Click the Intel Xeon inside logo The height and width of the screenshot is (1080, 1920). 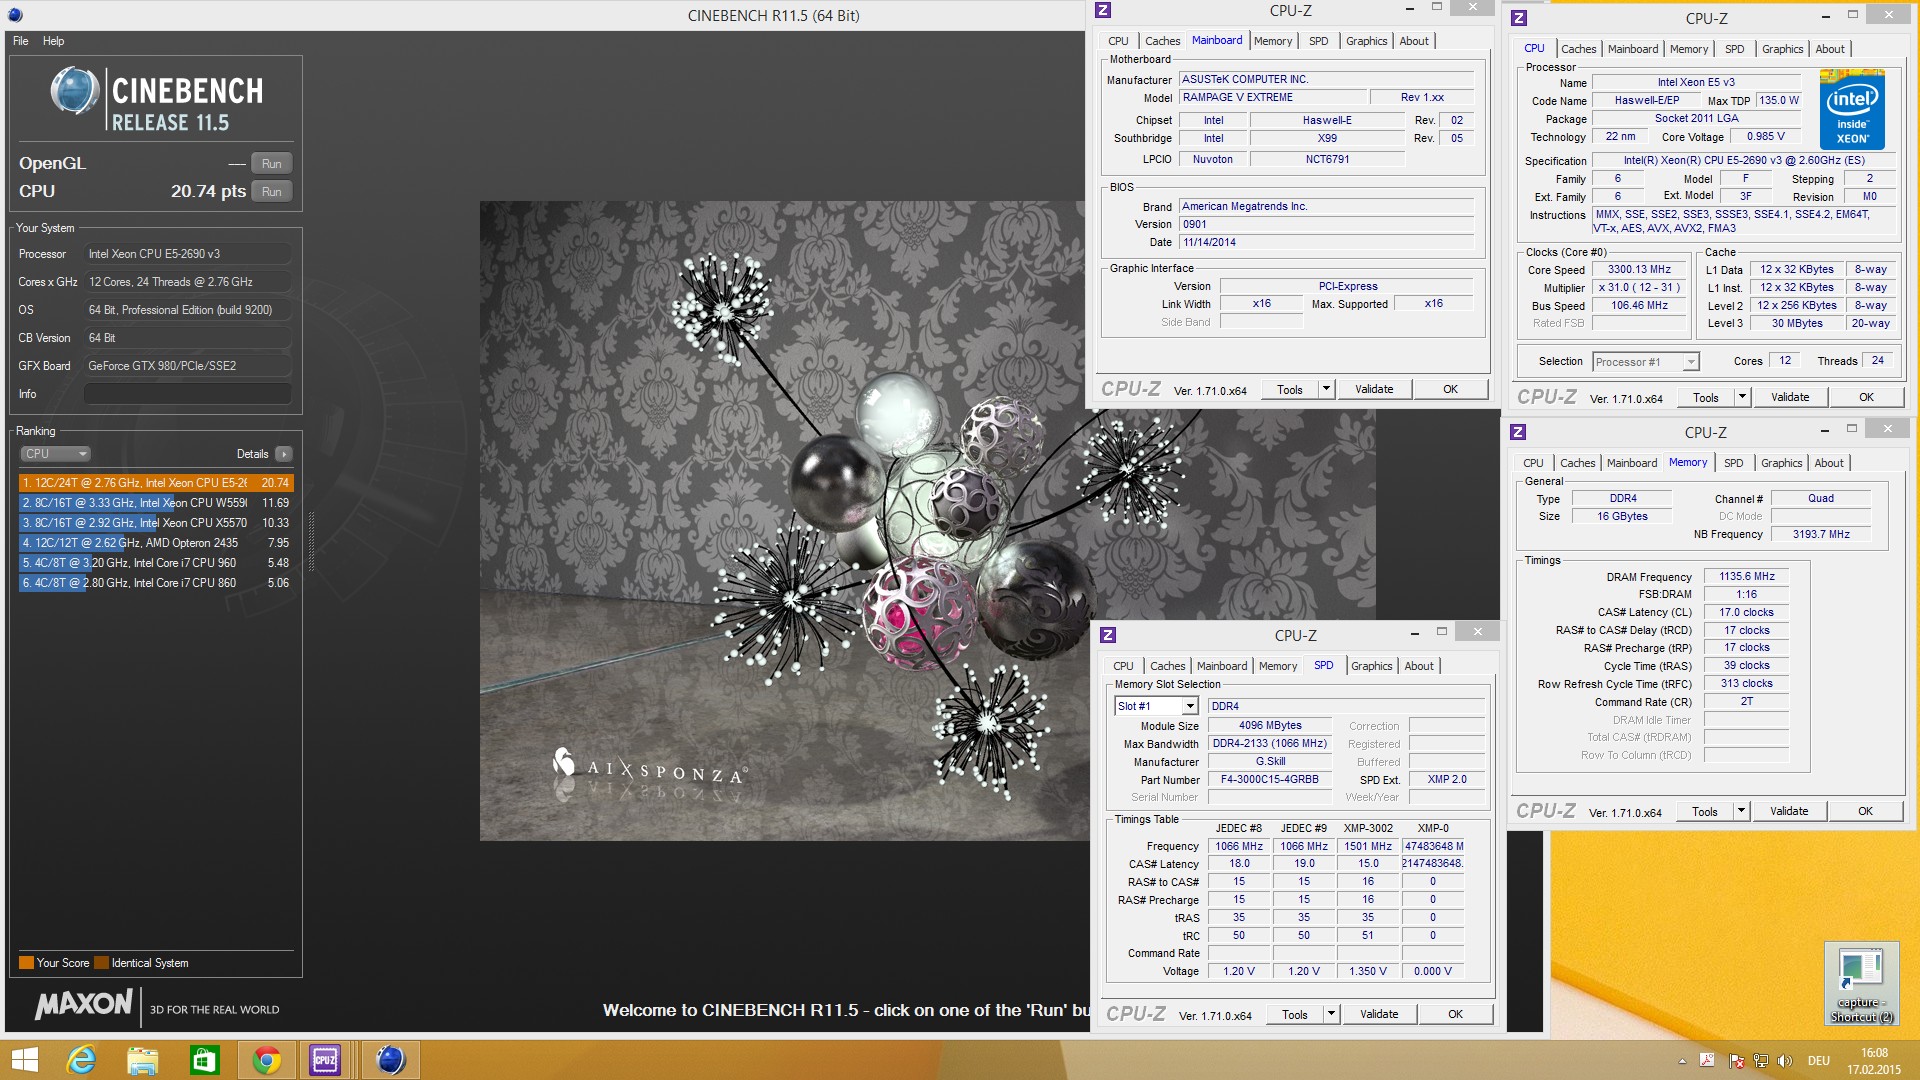tap(1852, 109)
